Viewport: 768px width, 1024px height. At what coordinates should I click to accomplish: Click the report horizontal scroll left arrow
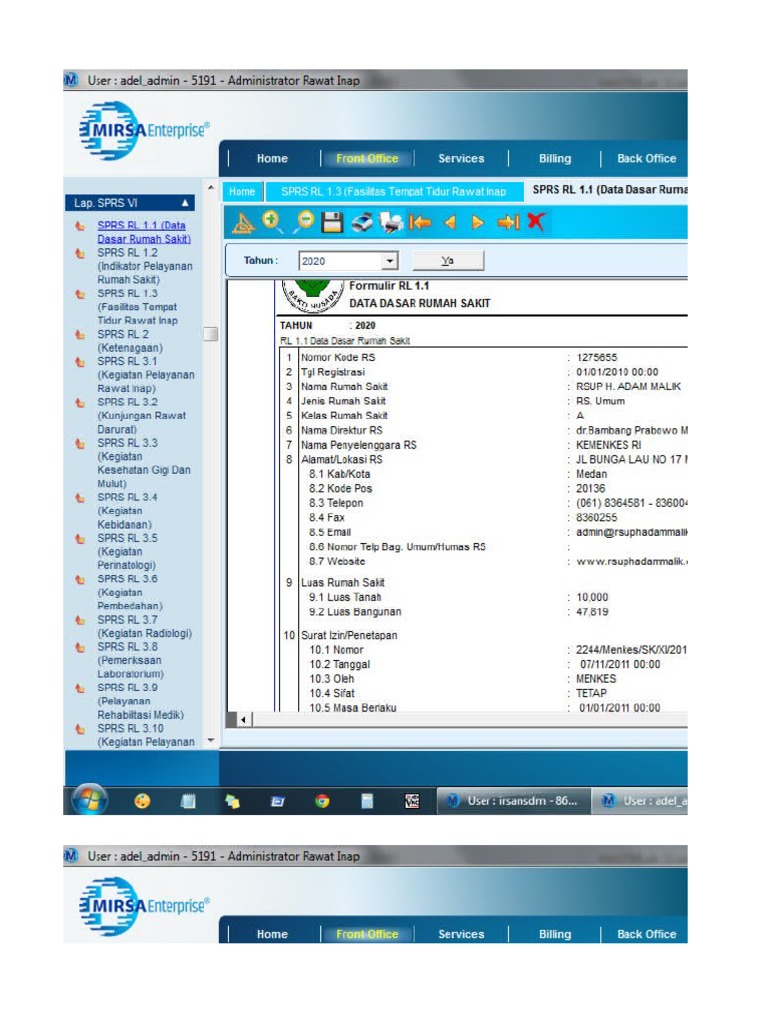coord(243,720)
